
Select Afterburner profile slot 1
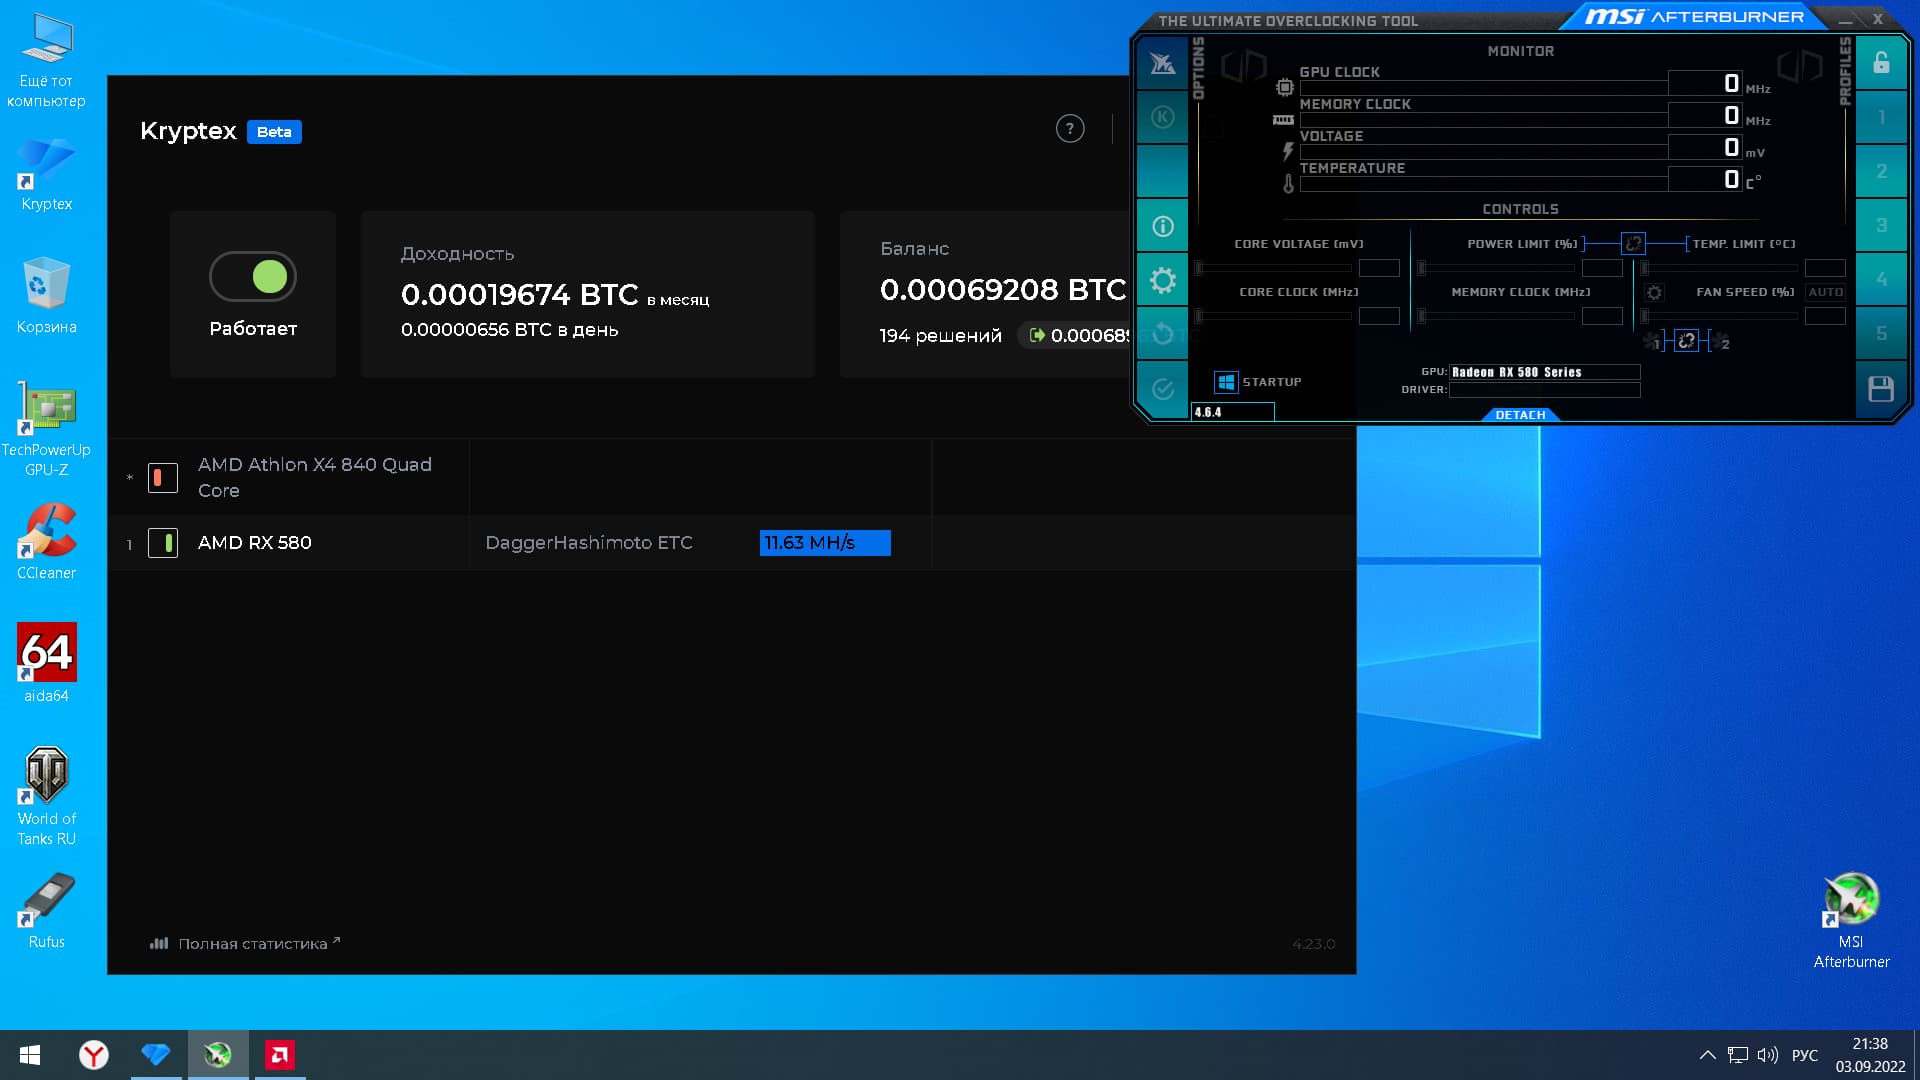(1881, 117)
